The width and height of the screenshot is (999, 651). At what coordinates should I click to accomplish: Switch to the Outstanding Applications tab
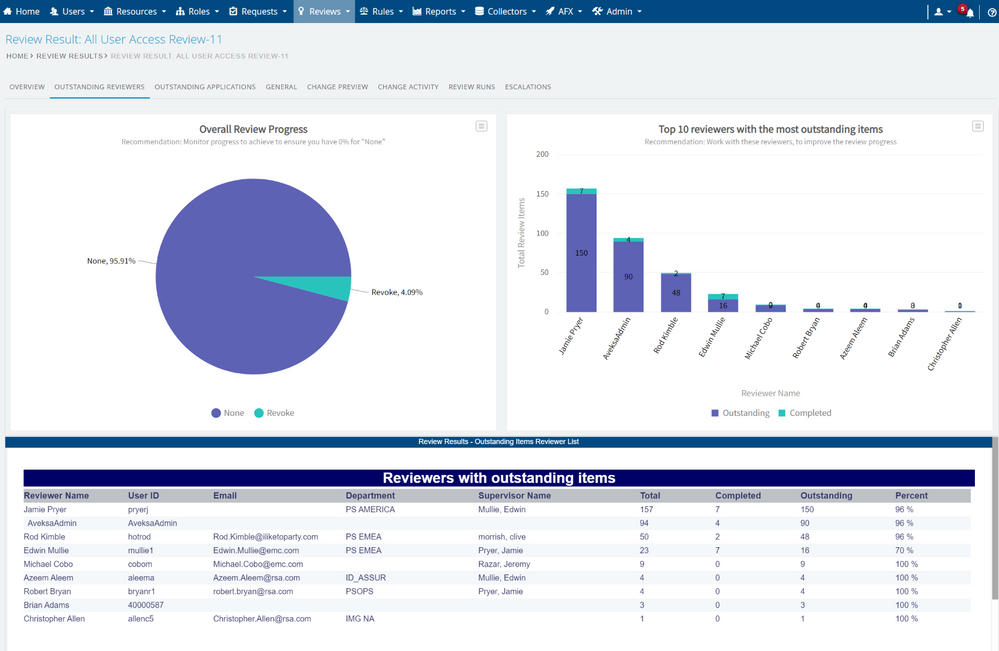(x=205, y=87)
